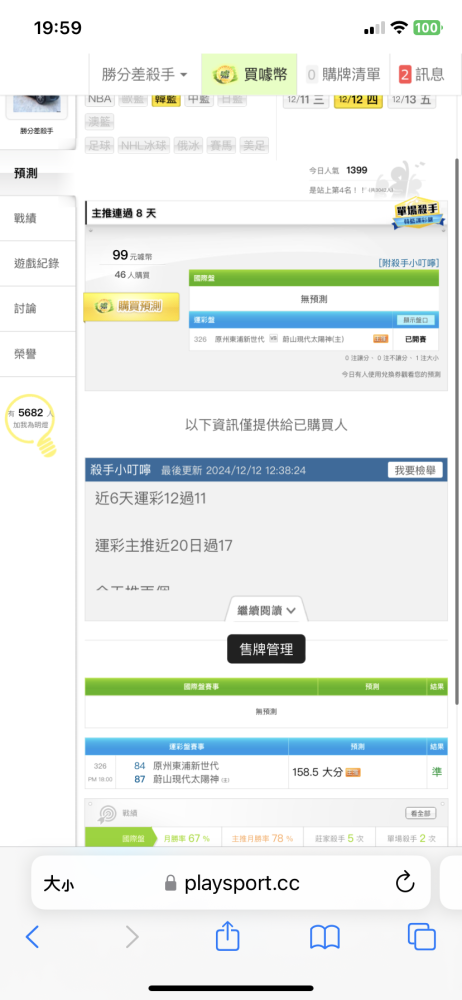Tap the Wi-Fi icon in status bar
This screenshot has height=1000, width=462.
[399, 27]
